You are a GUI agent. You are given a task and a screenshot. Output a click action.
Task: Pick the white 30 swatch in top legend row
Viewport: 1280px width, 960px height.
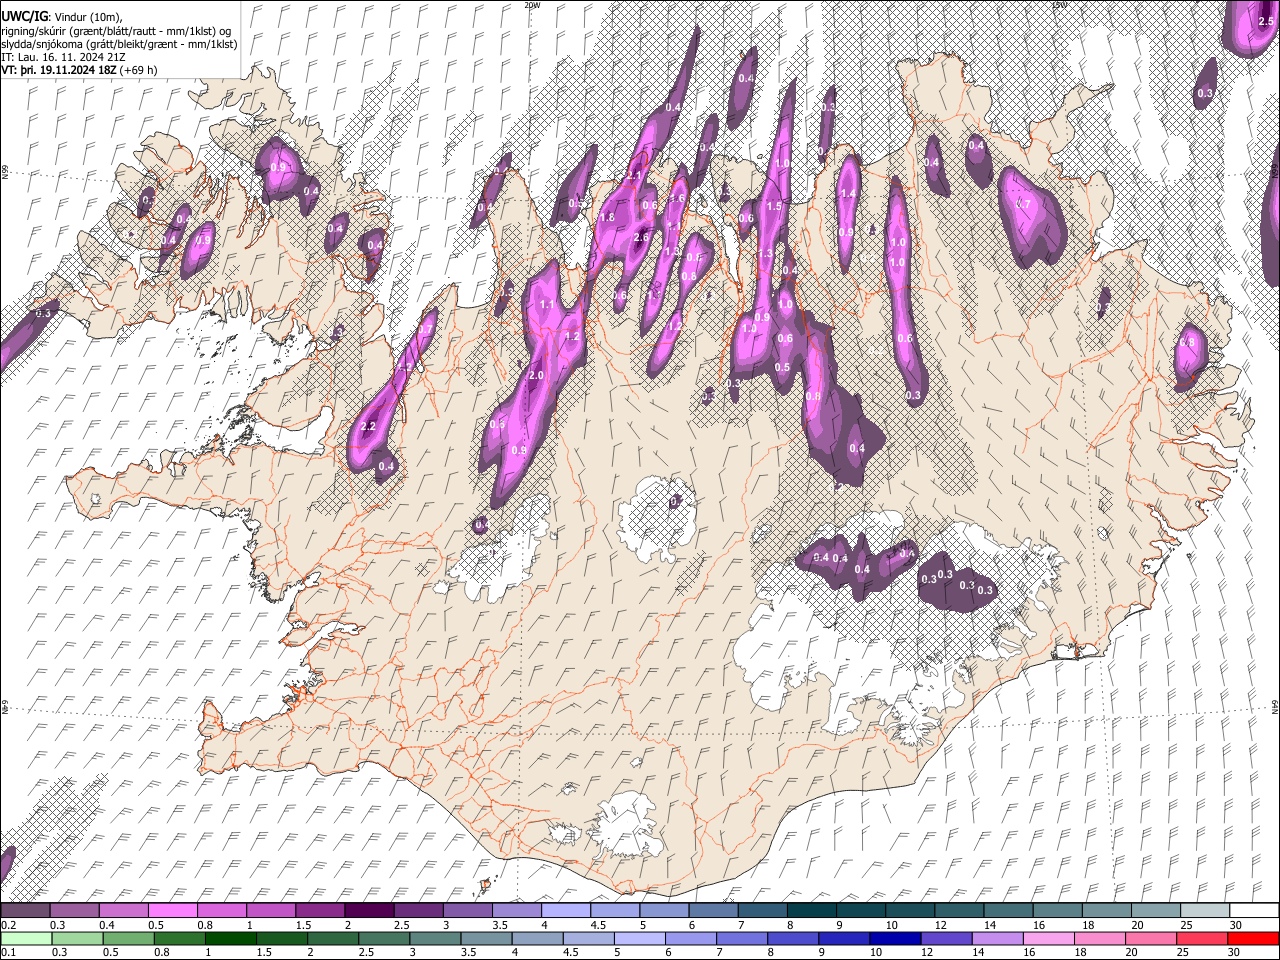point(1255,910)
